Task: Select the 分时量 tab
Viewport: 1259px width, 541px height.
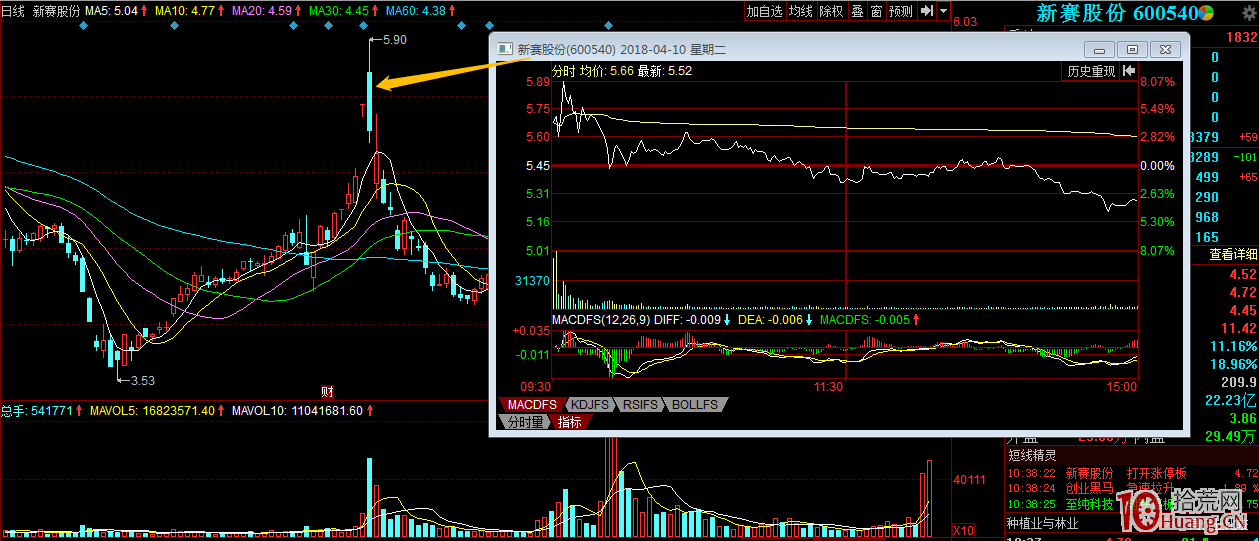Action: (x=526, y=422)
